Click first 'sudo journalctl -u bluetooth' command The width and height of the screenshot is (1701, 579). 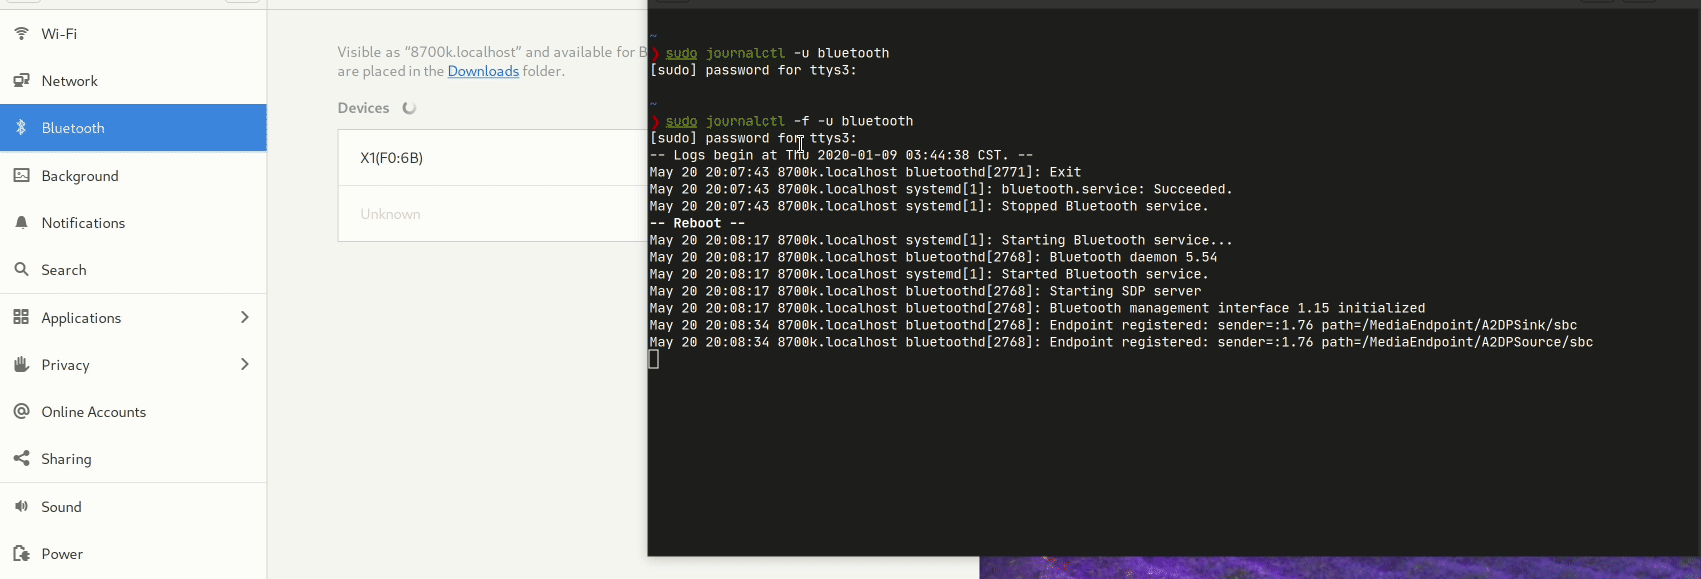777,53
